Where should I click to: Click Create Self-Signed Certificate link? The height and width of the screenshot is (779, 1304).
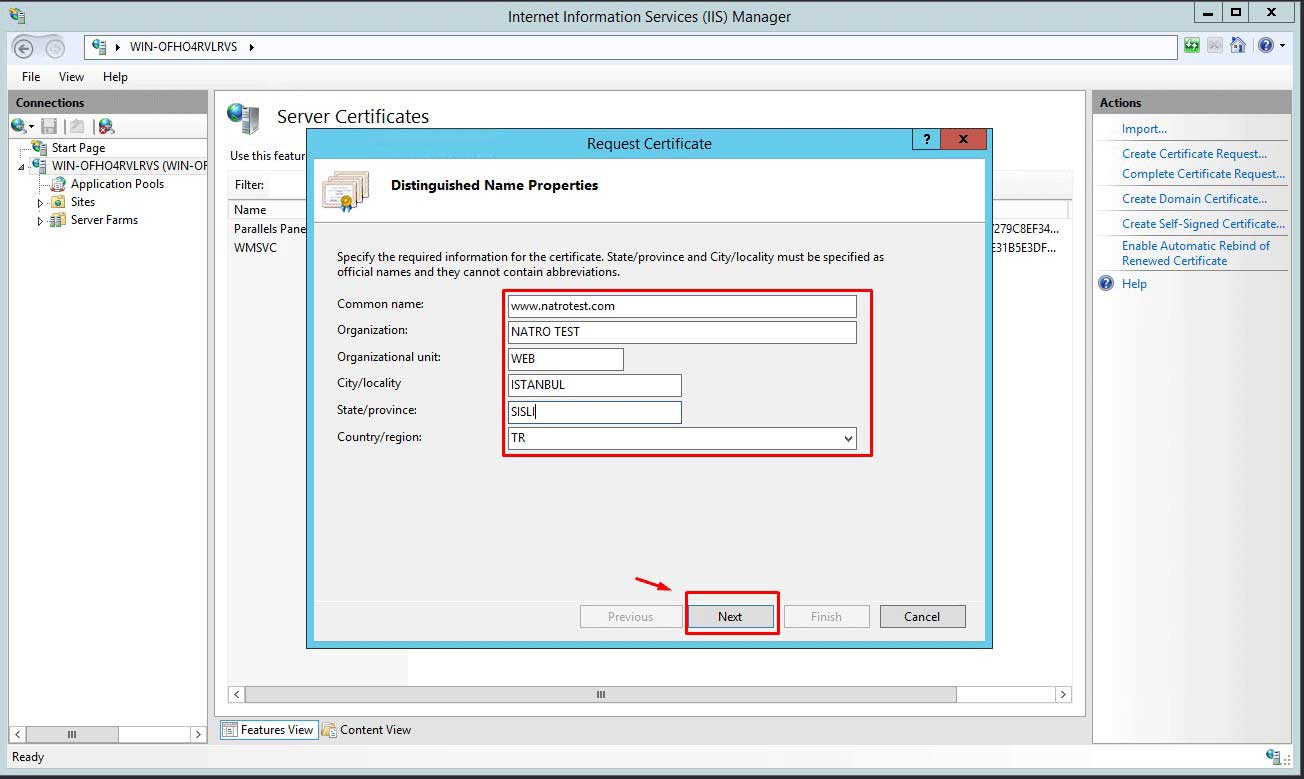(x=1202, y=224)
